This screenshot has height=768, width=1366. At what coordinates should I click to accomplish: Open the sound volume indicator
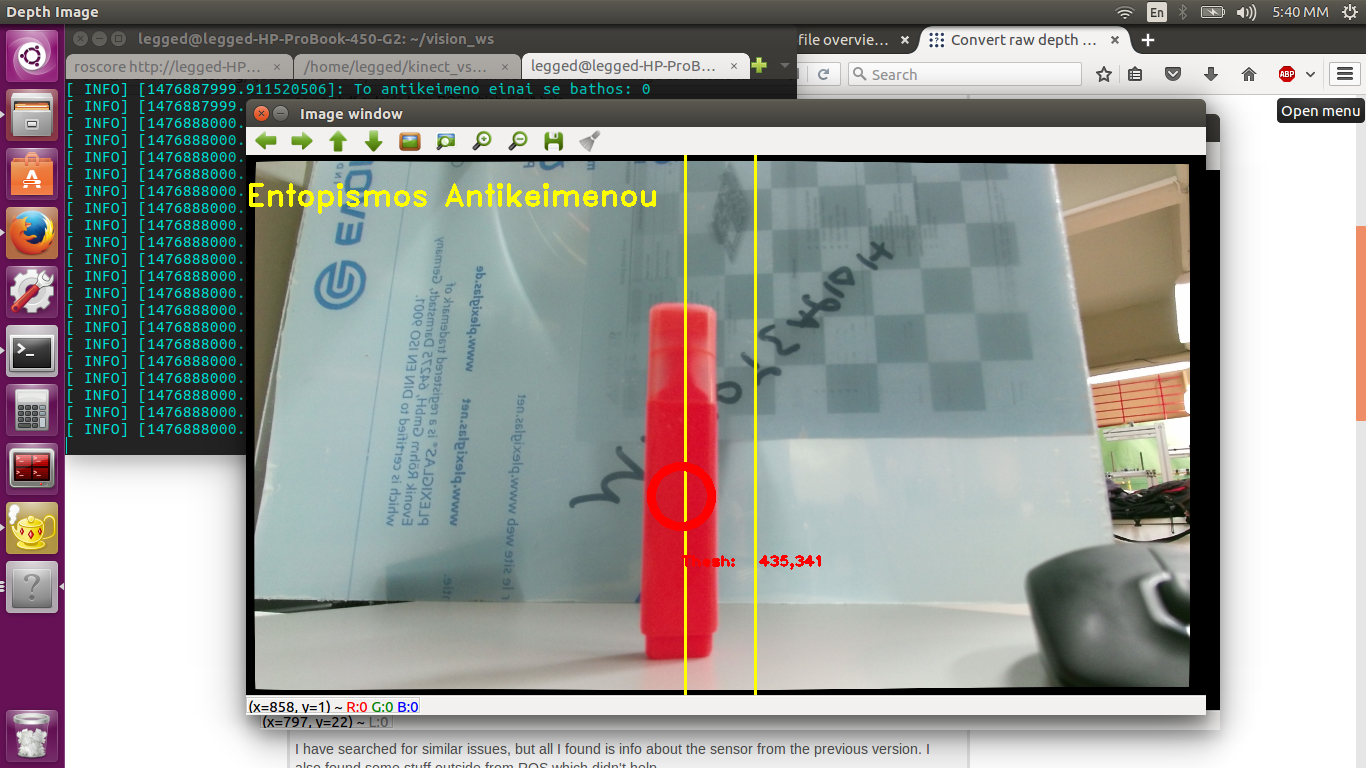(x=1246, y=12)
